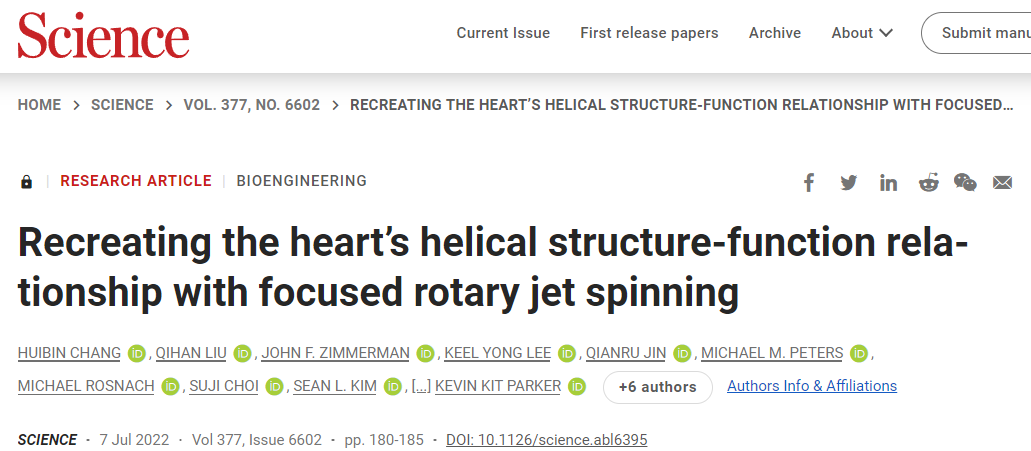This screenshot has height=451, width=1031.
Task: Go to HOME in breadcrumb
Action: 39,105
